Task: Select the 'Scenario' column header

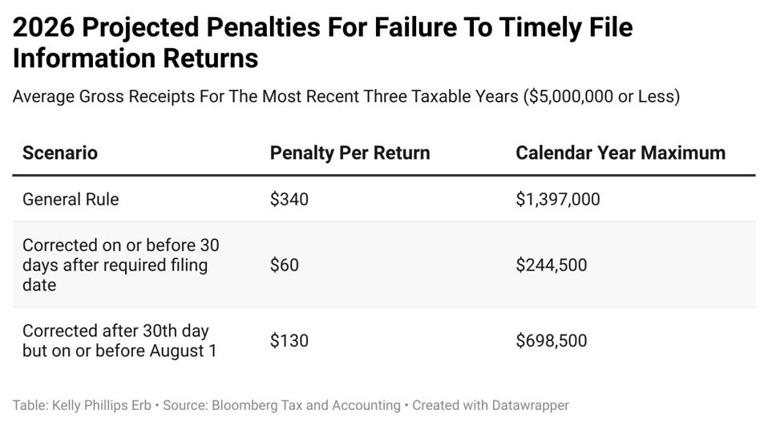Action: click(x=60, y=153)
